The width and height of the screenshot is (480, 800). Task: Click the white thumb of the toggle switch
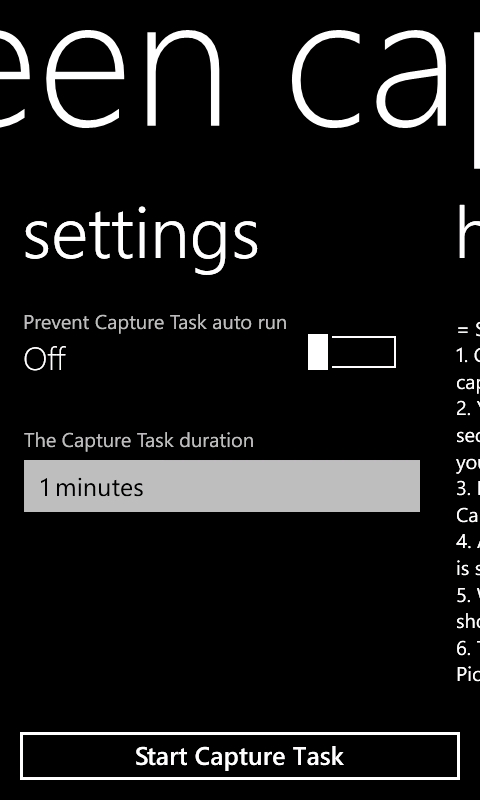tap(318, 353)
